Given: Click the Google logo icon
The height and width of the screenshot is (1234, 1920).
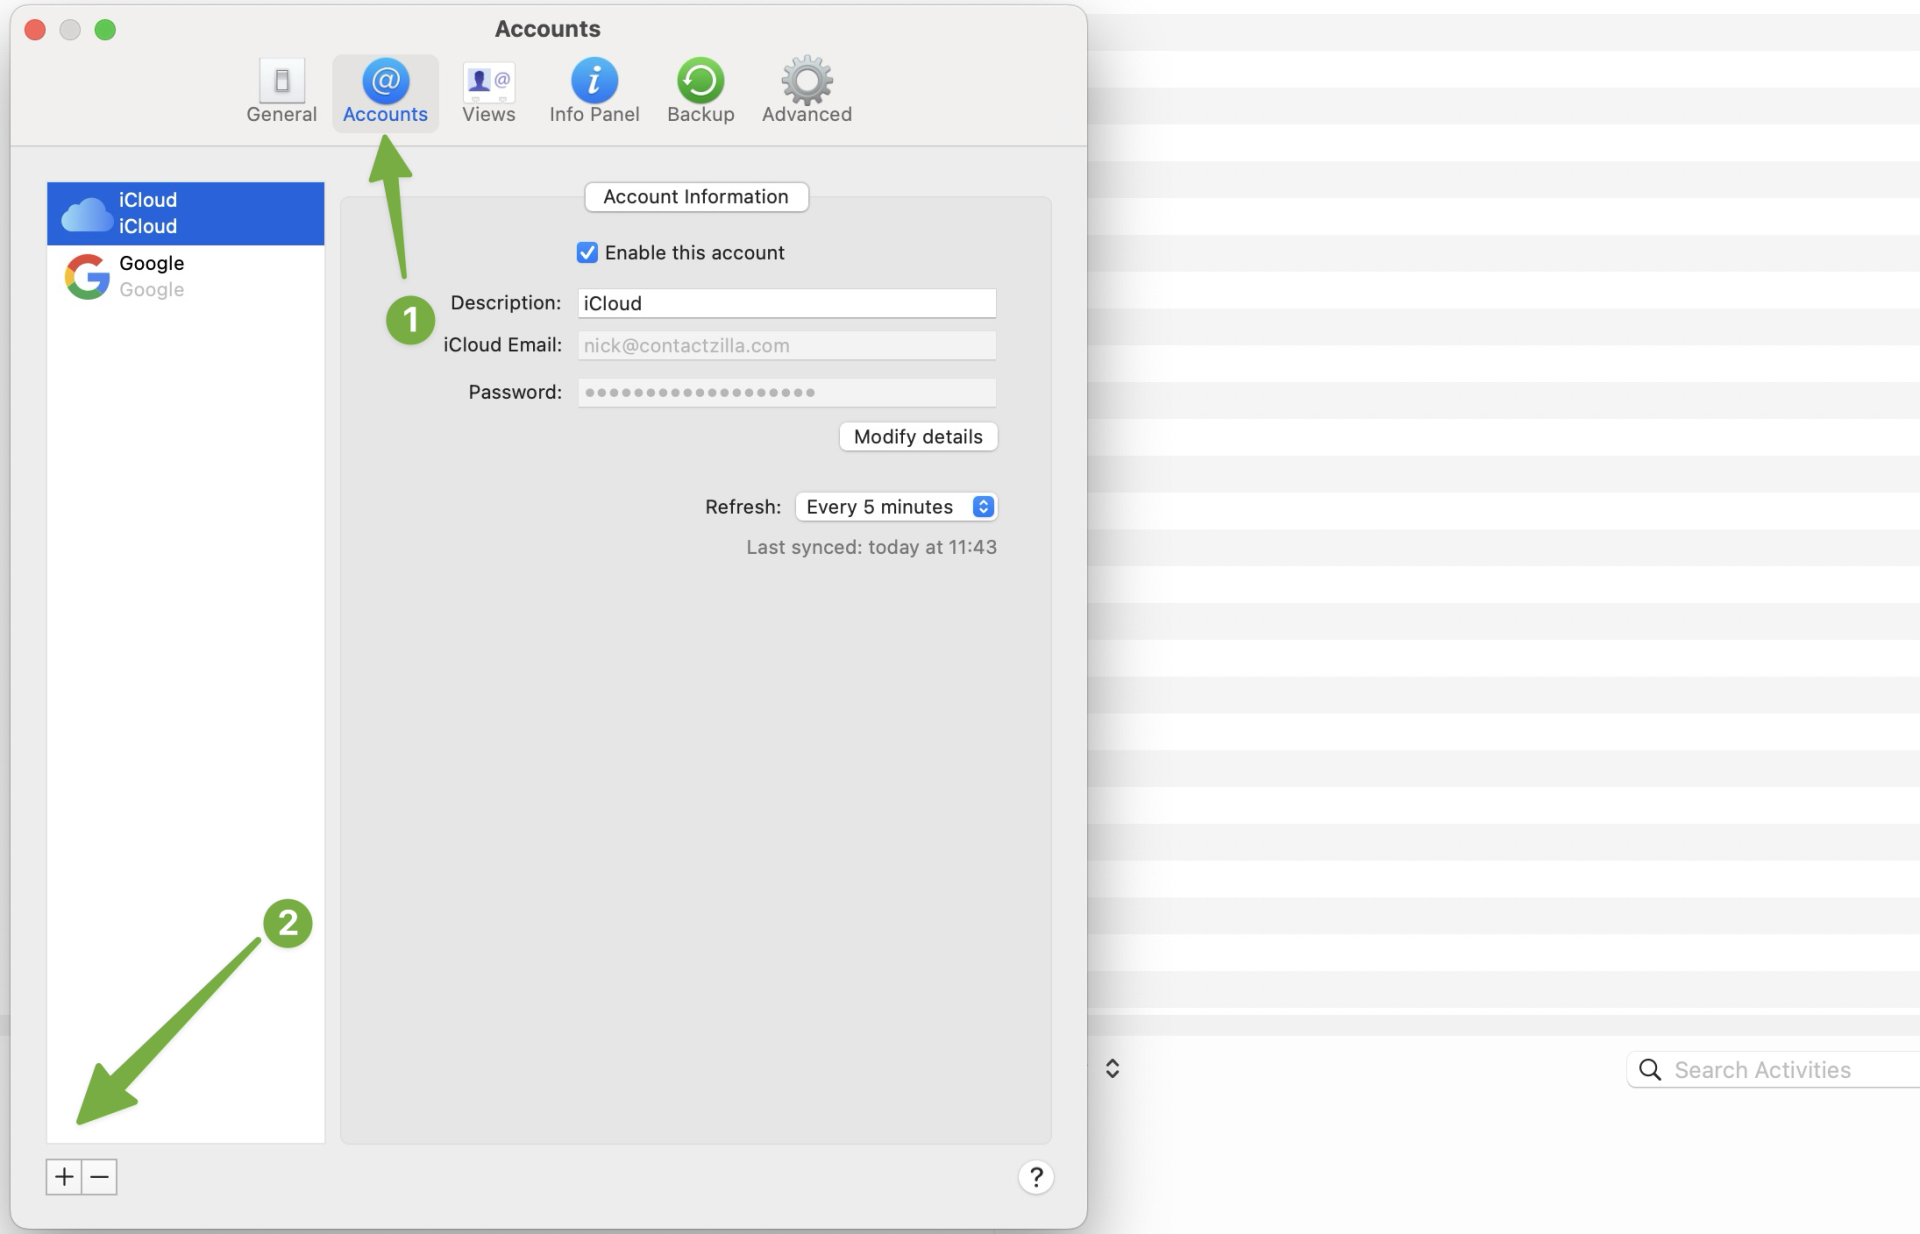Looking at the screenshot, I should pyautogui.click(x=87, y=276).
